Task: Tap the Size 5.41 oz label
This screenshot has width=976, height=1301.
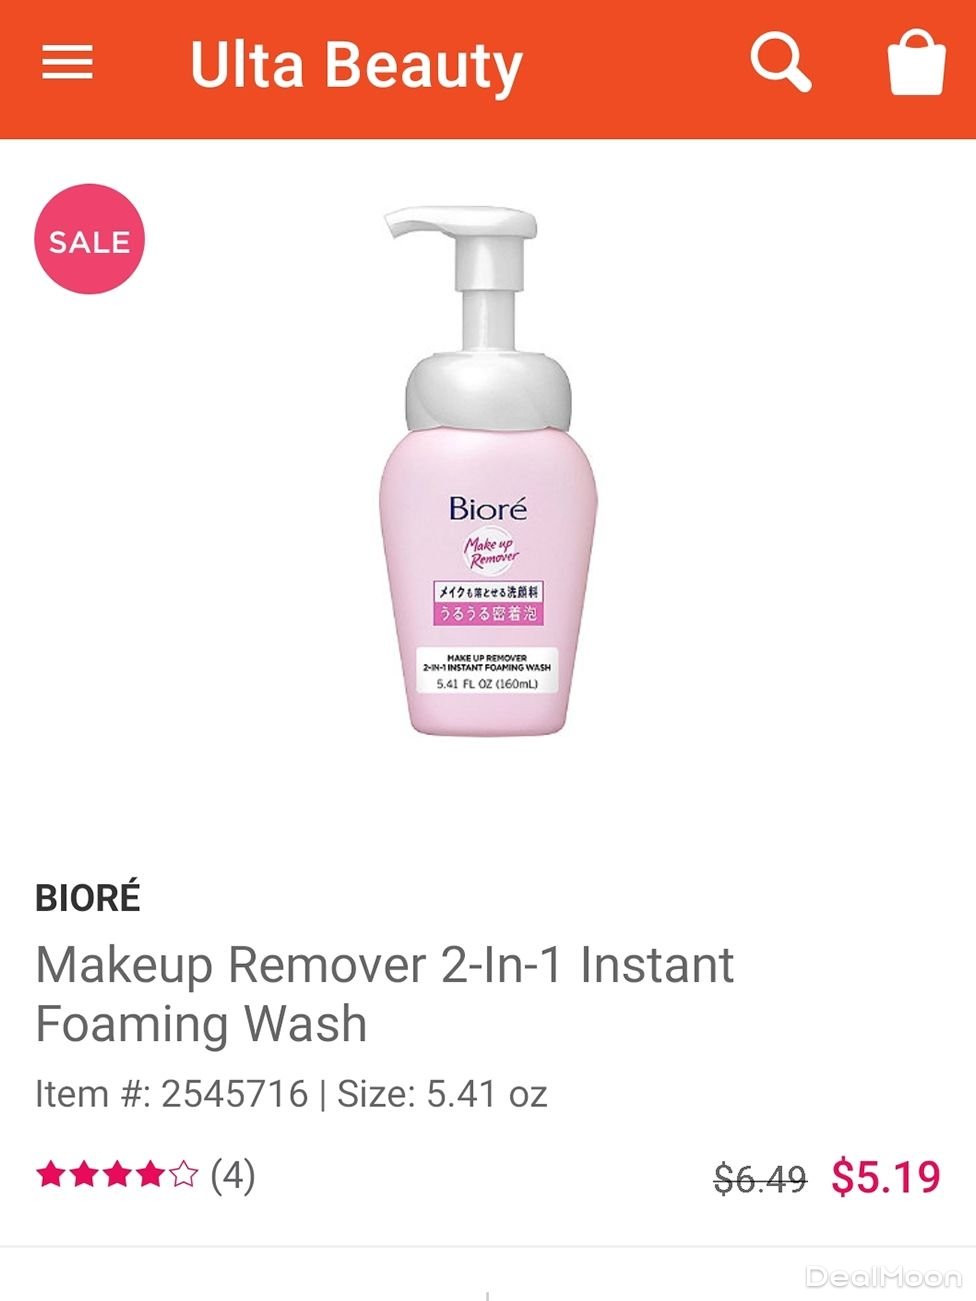Action: [442, 1093]
